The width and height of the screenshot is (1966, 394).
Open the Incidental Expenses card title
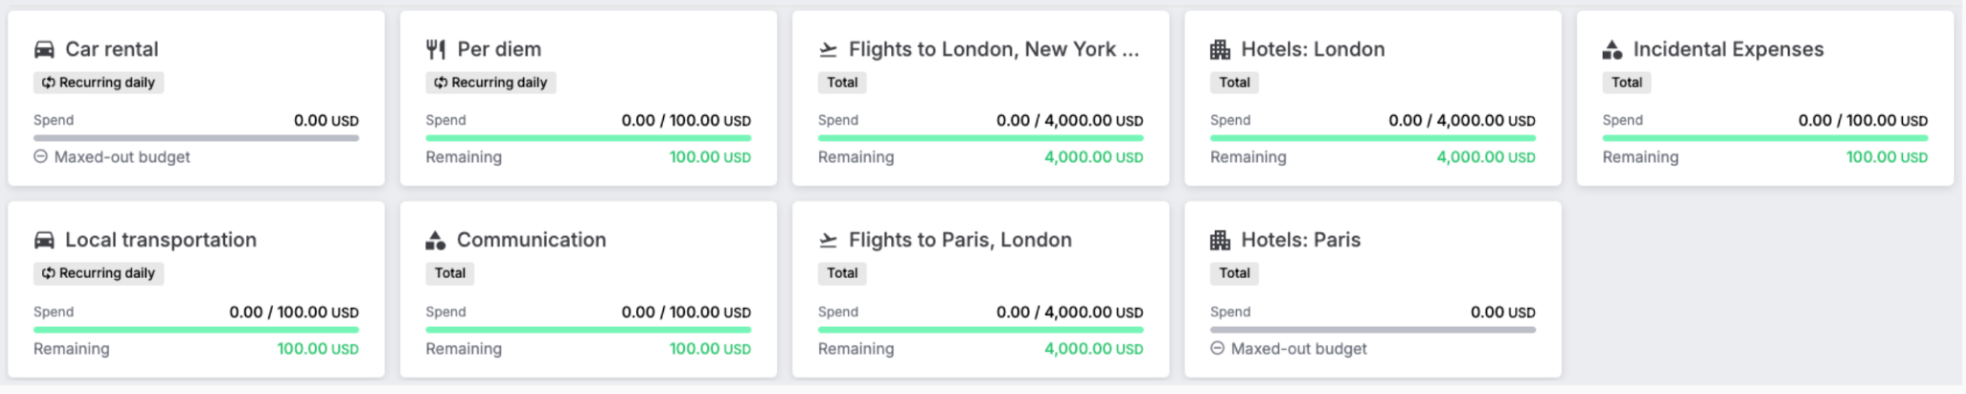[x=1728, y=49]
